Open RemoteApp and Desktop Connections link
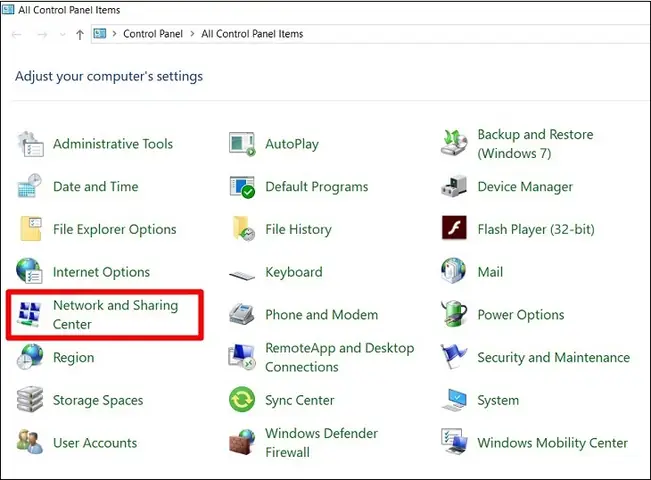Screen dimensions: 651x480 click(340, 357)
